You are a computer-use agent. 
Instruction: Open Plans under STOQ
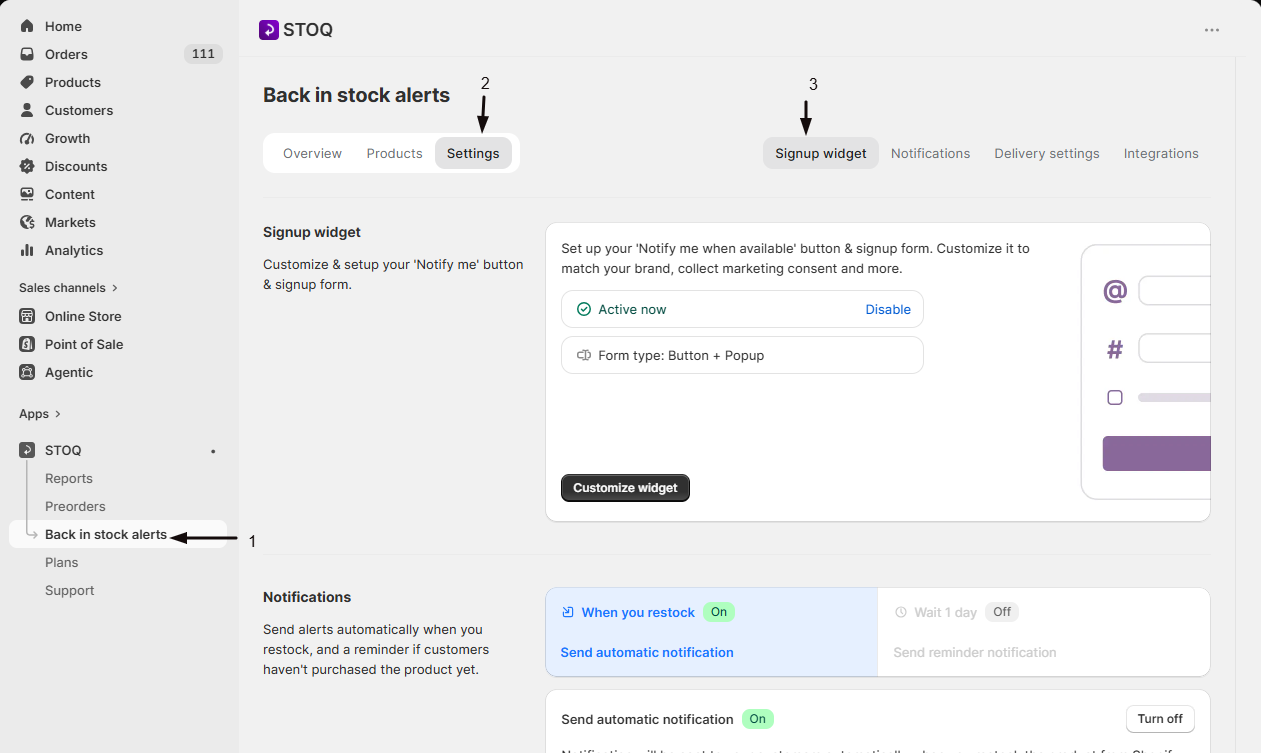click(x=61, y=562)
